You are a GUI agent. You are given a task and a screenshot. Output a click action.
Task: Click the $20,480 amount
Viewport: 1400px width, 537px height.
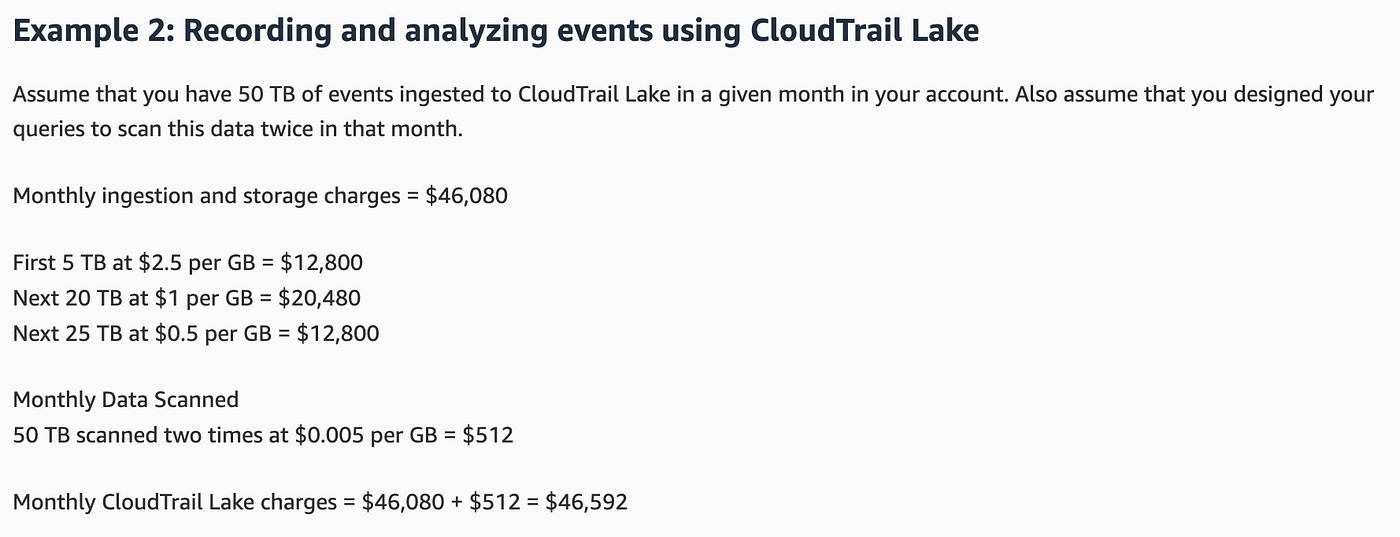pyautogui.click(x=320, y=298)
